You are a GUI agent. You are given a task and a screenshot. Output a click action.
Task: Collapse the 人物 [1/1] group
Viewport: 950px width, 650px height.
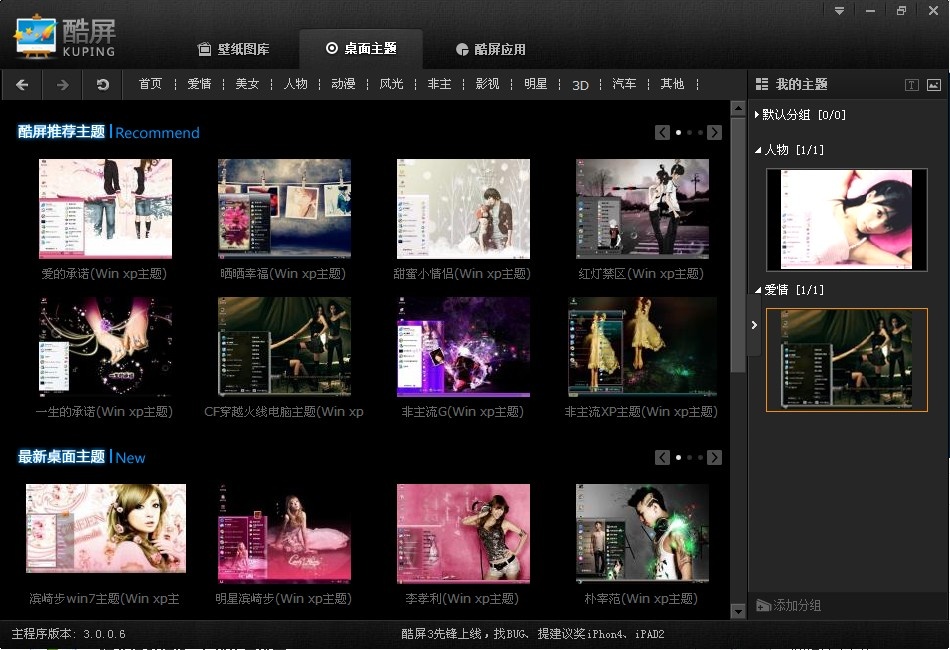point(758,150)
